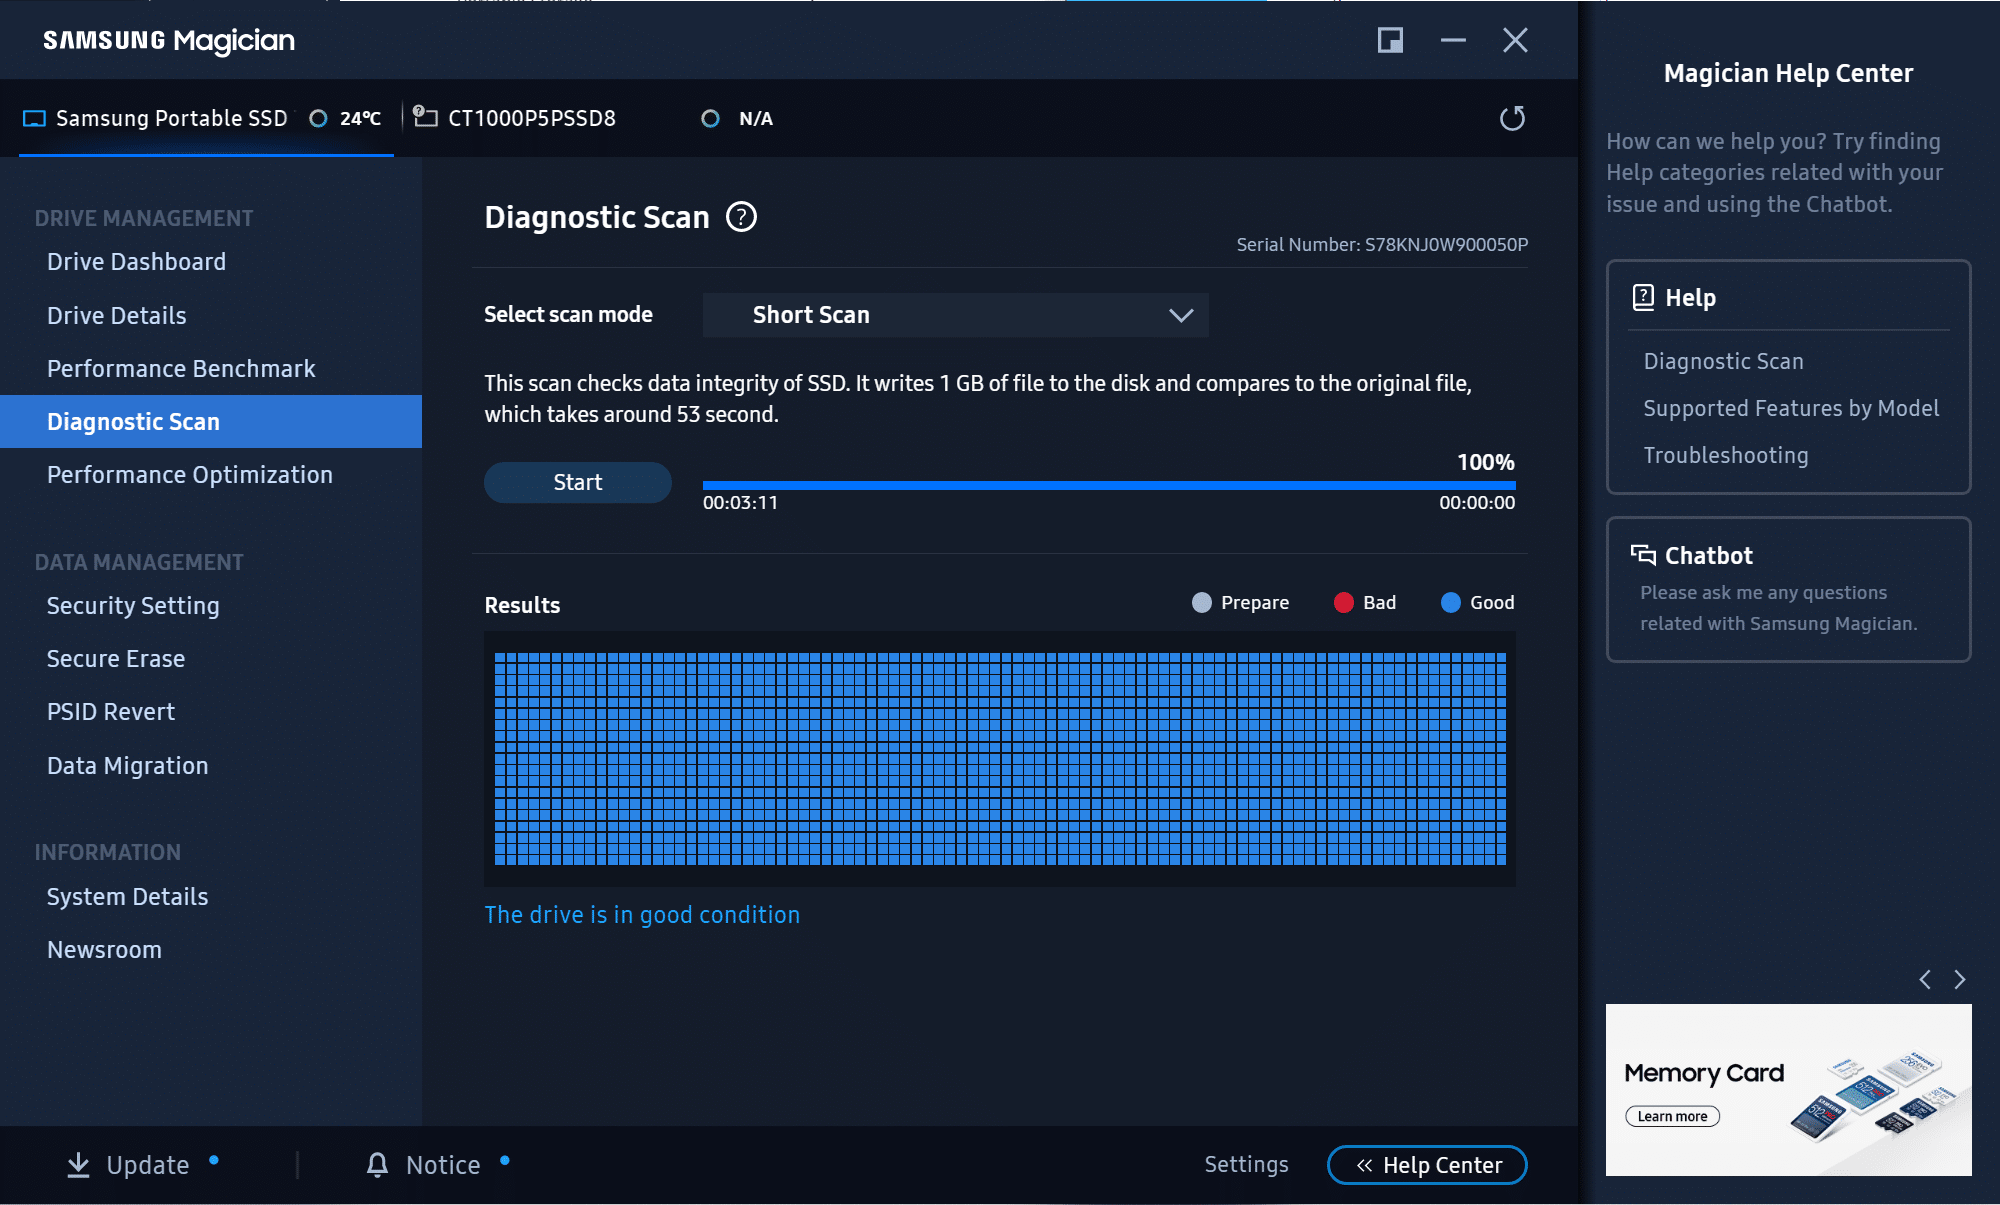Toggle the Good result filter indicator
The height and width of the screenshot is (1205, 2000).
click(1453, 602)
